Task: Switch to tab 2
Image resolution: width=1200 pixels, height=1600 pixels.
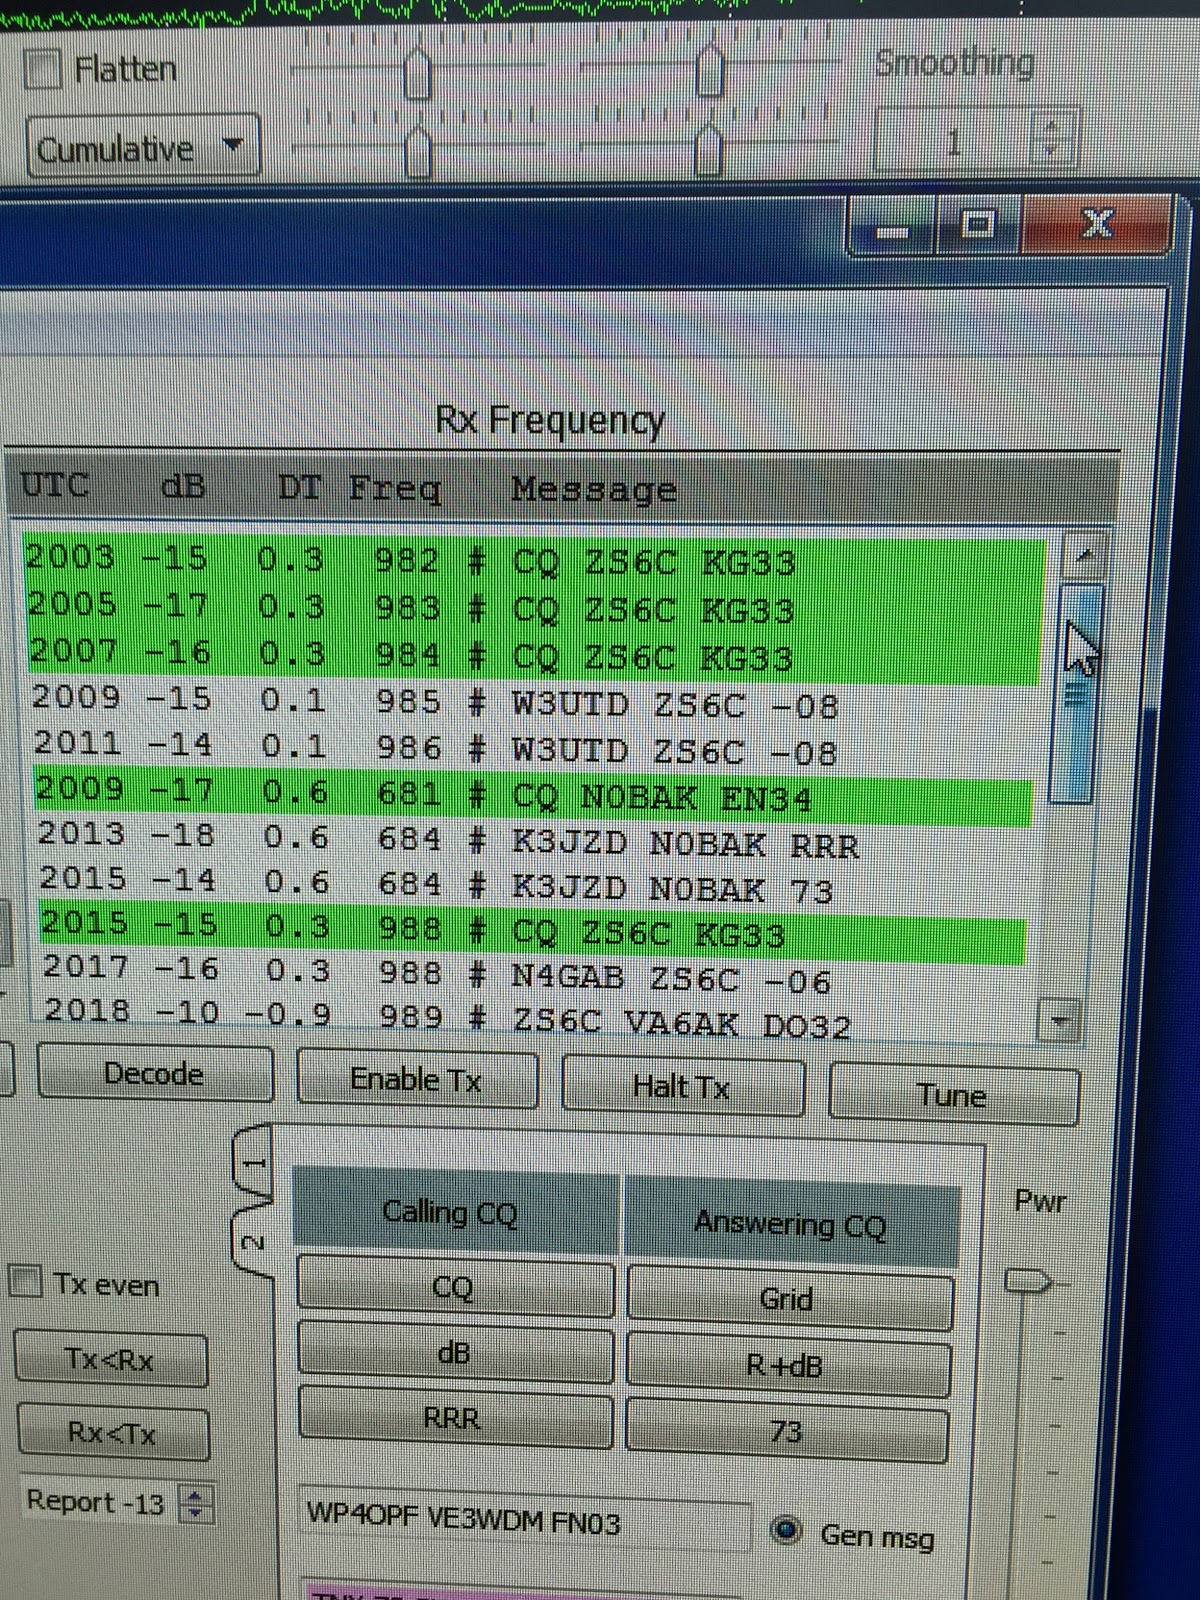Action: point(254,1241)
